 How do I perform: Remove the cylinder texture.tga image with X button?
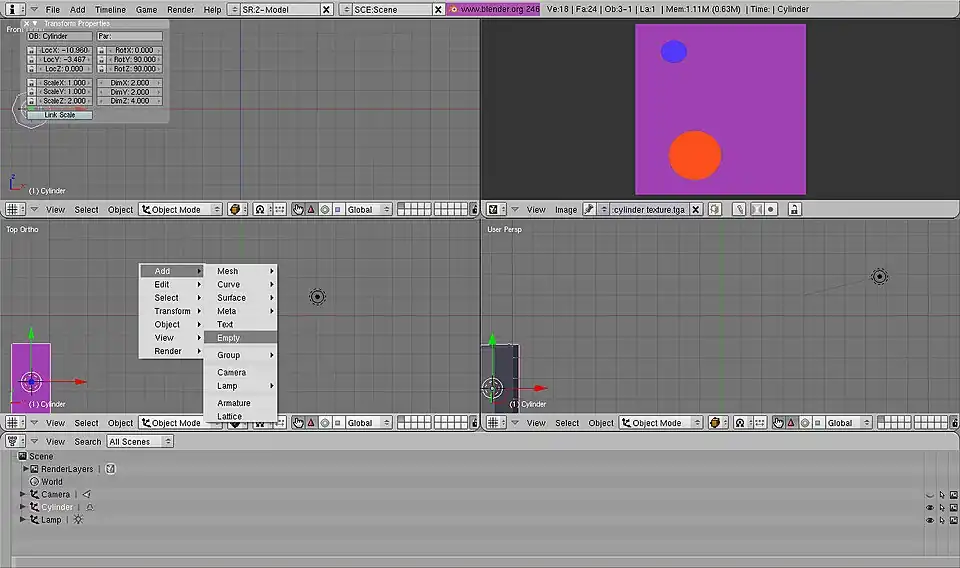click(696, 210)
